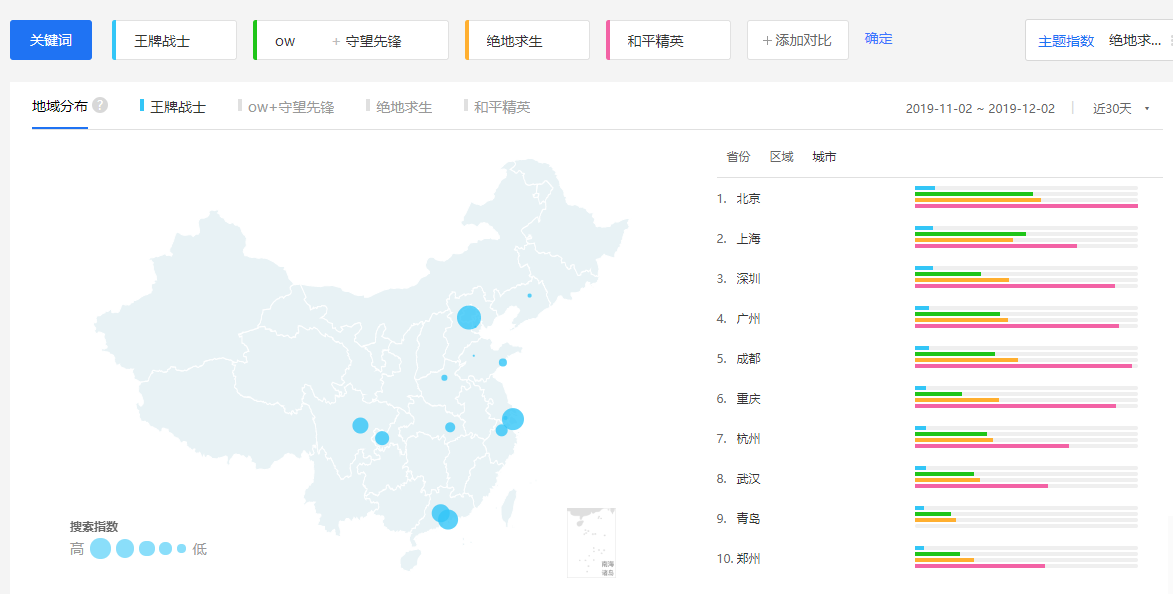Click the Hangzhou bubble on the map
The height and width of the screenshot is (594, 1173).
point(501,430)
